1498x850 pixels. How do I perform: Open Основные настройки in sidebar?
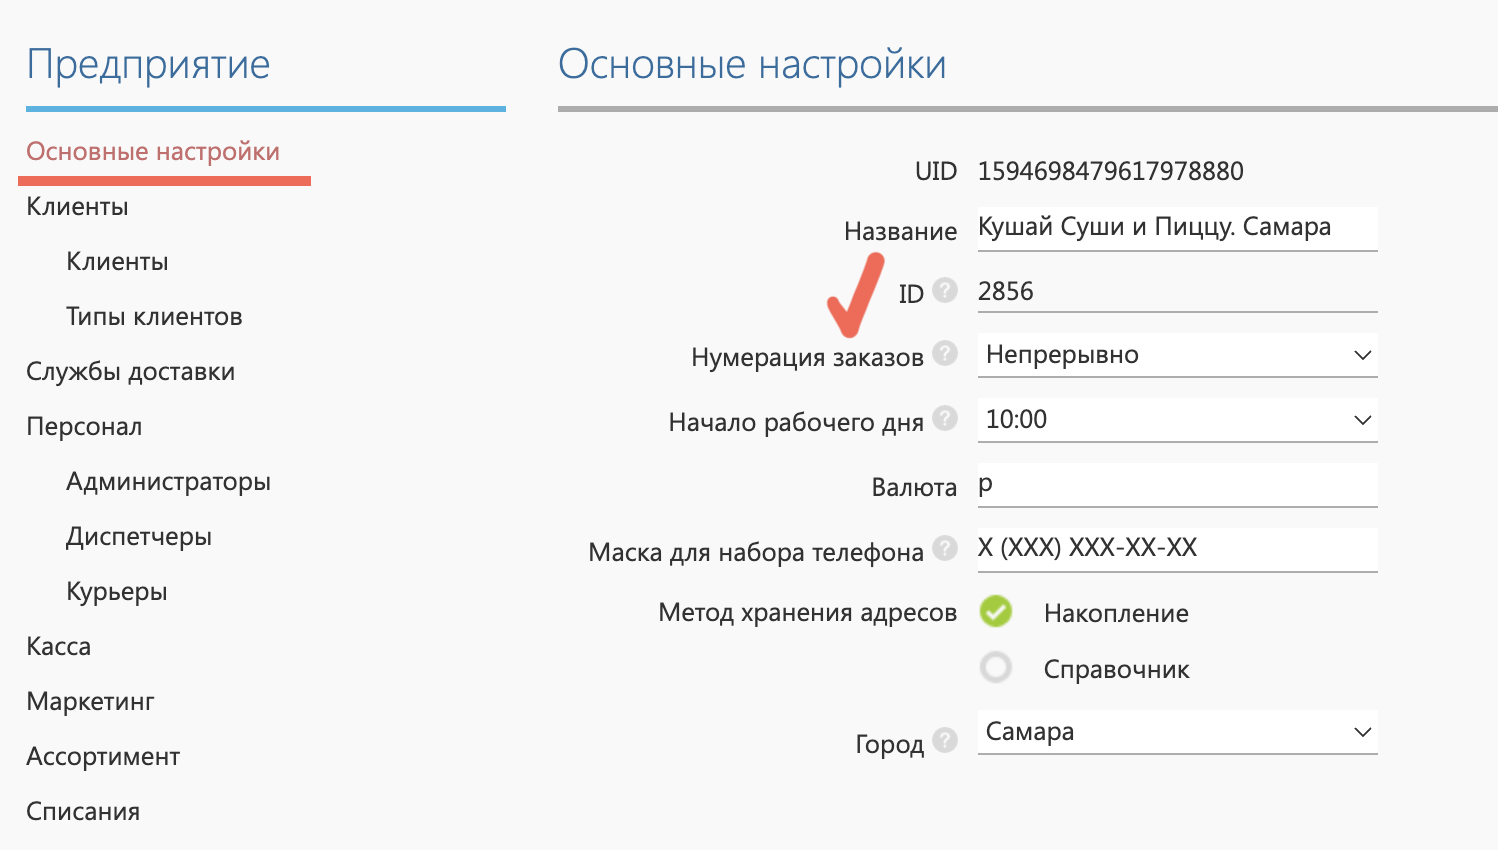pos(153,152)
